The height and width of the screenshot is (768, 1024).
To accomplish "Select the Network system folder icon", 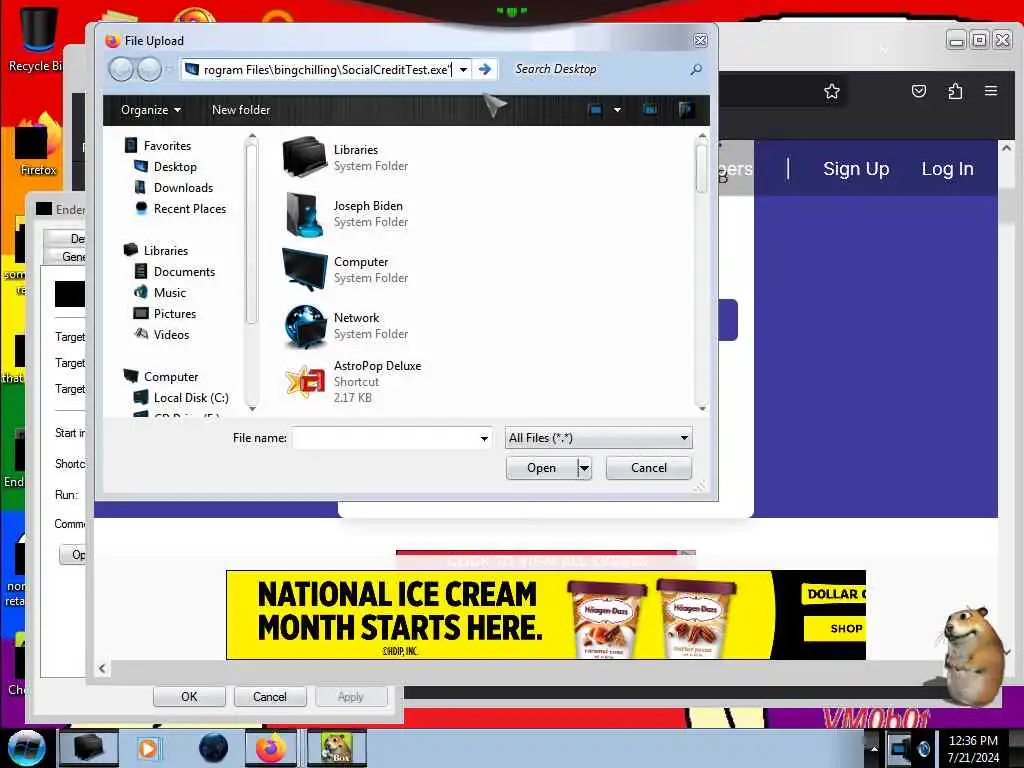I will point(304,325).
